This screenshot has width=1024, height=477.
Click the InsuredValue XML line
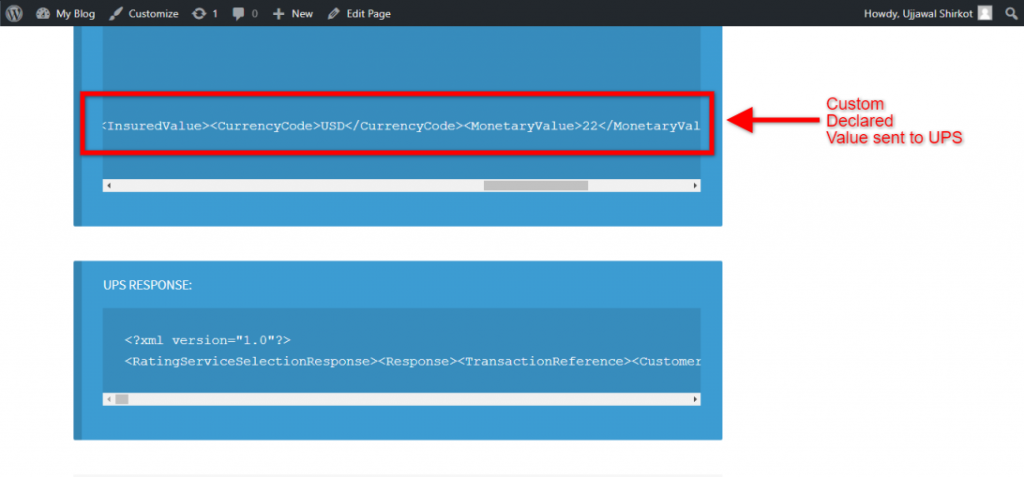(402, 126)
